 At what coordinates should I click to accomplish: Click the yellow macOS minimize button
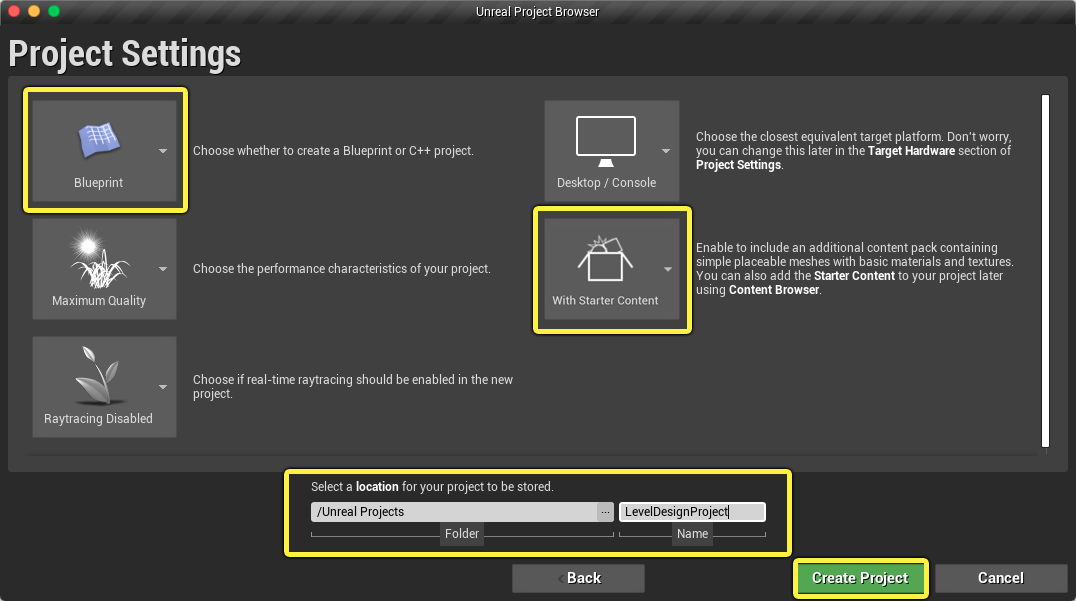[34, 11]
